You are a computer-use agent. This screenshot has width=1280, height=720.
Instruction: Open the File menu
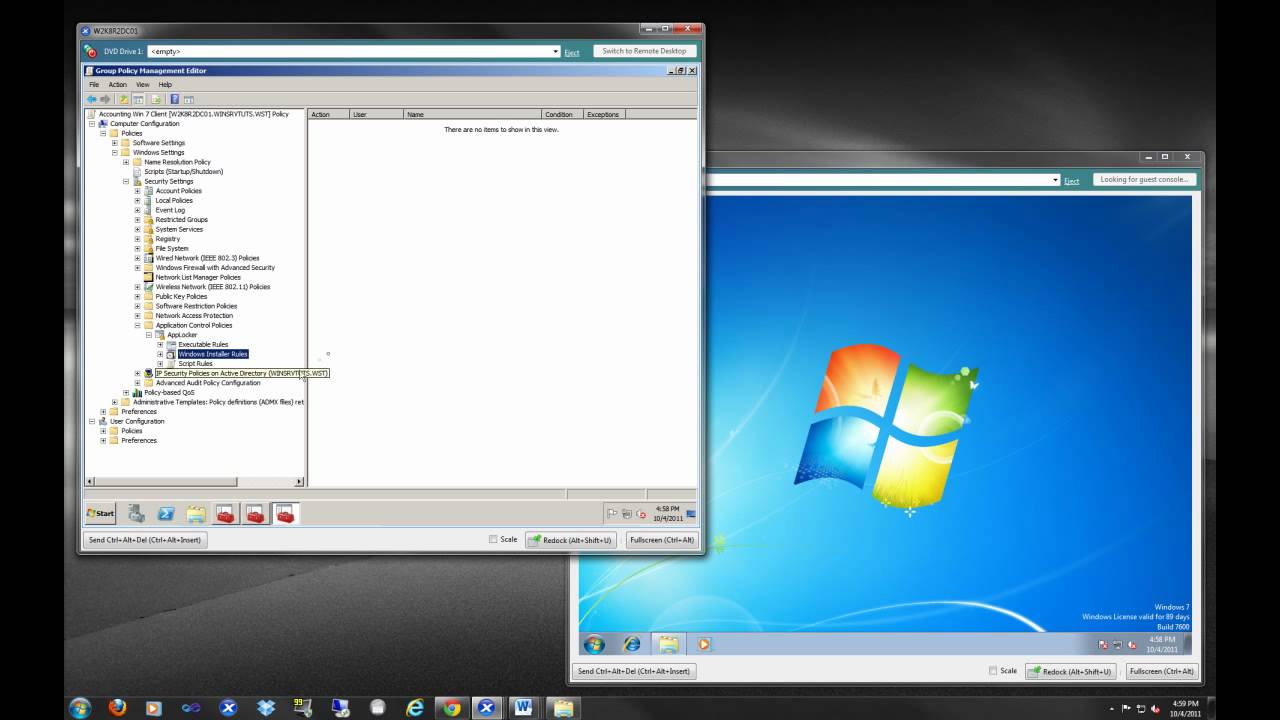point(94,85)
